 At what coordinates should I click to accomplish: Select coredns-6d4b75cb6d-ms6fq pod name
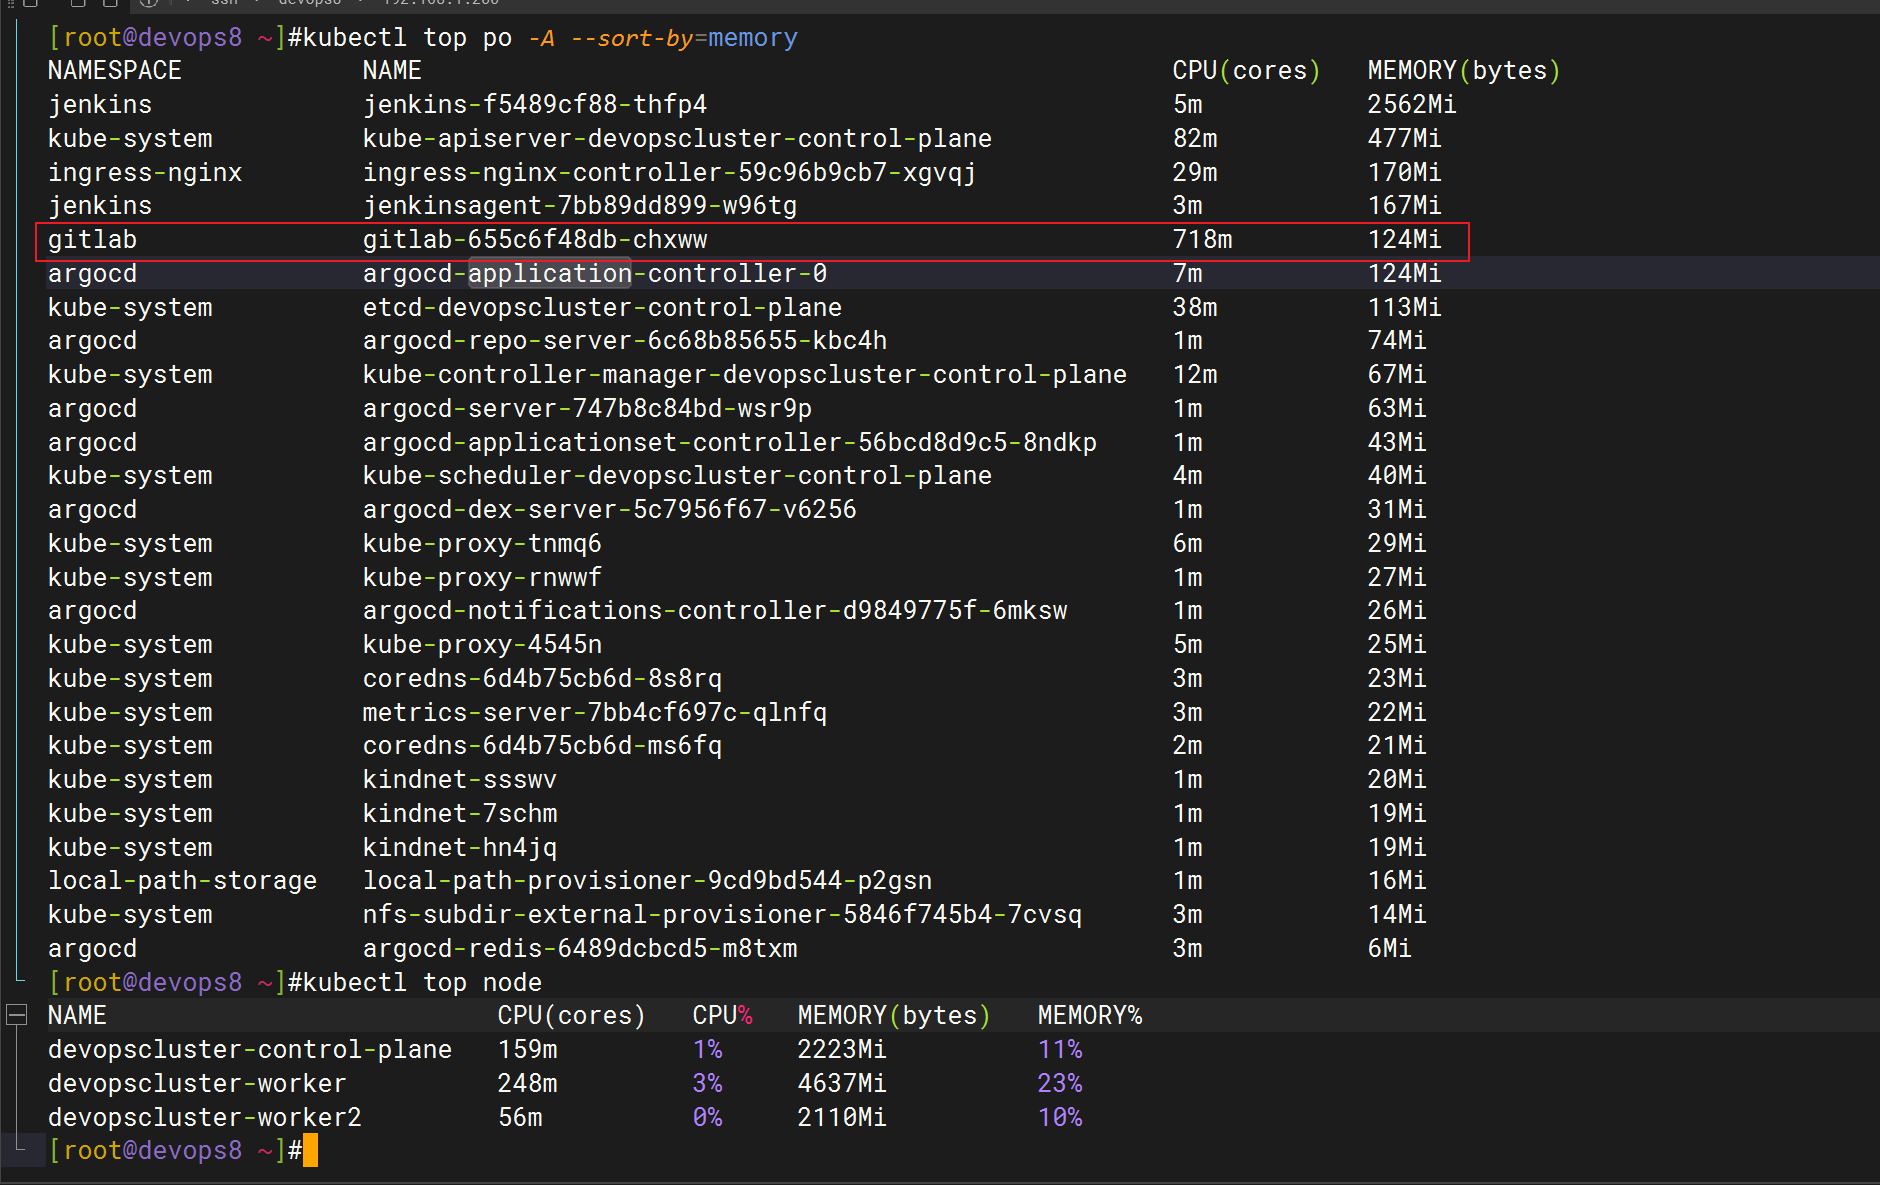click(542, 746)
